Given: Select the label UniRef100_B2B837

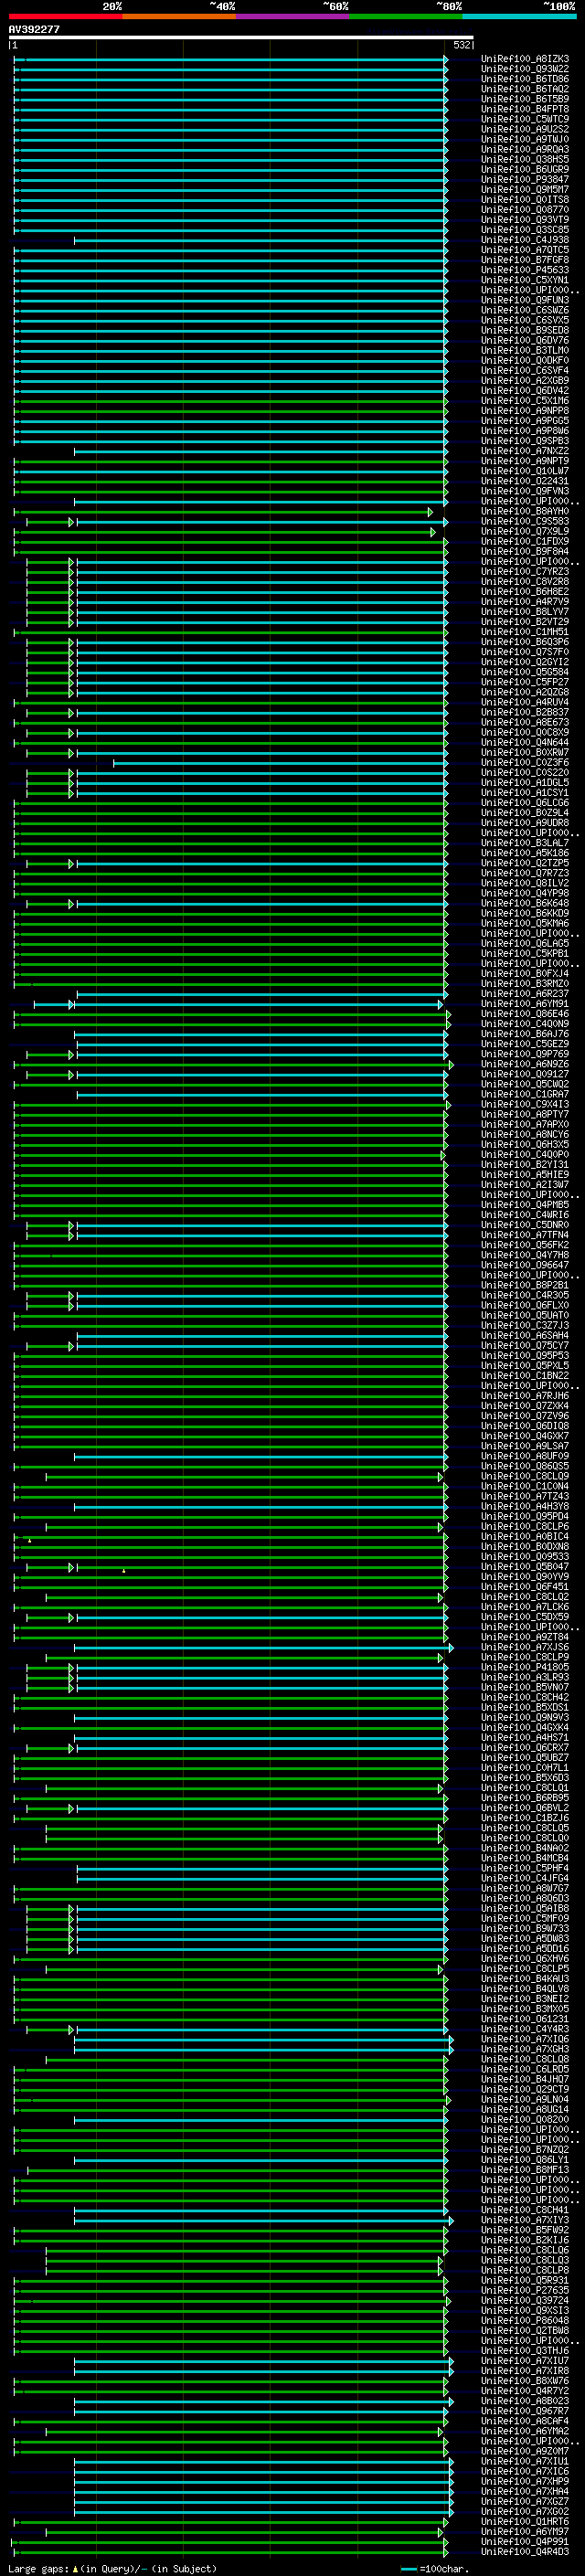Looking at the screenshot, I should (x=525, y=712).
